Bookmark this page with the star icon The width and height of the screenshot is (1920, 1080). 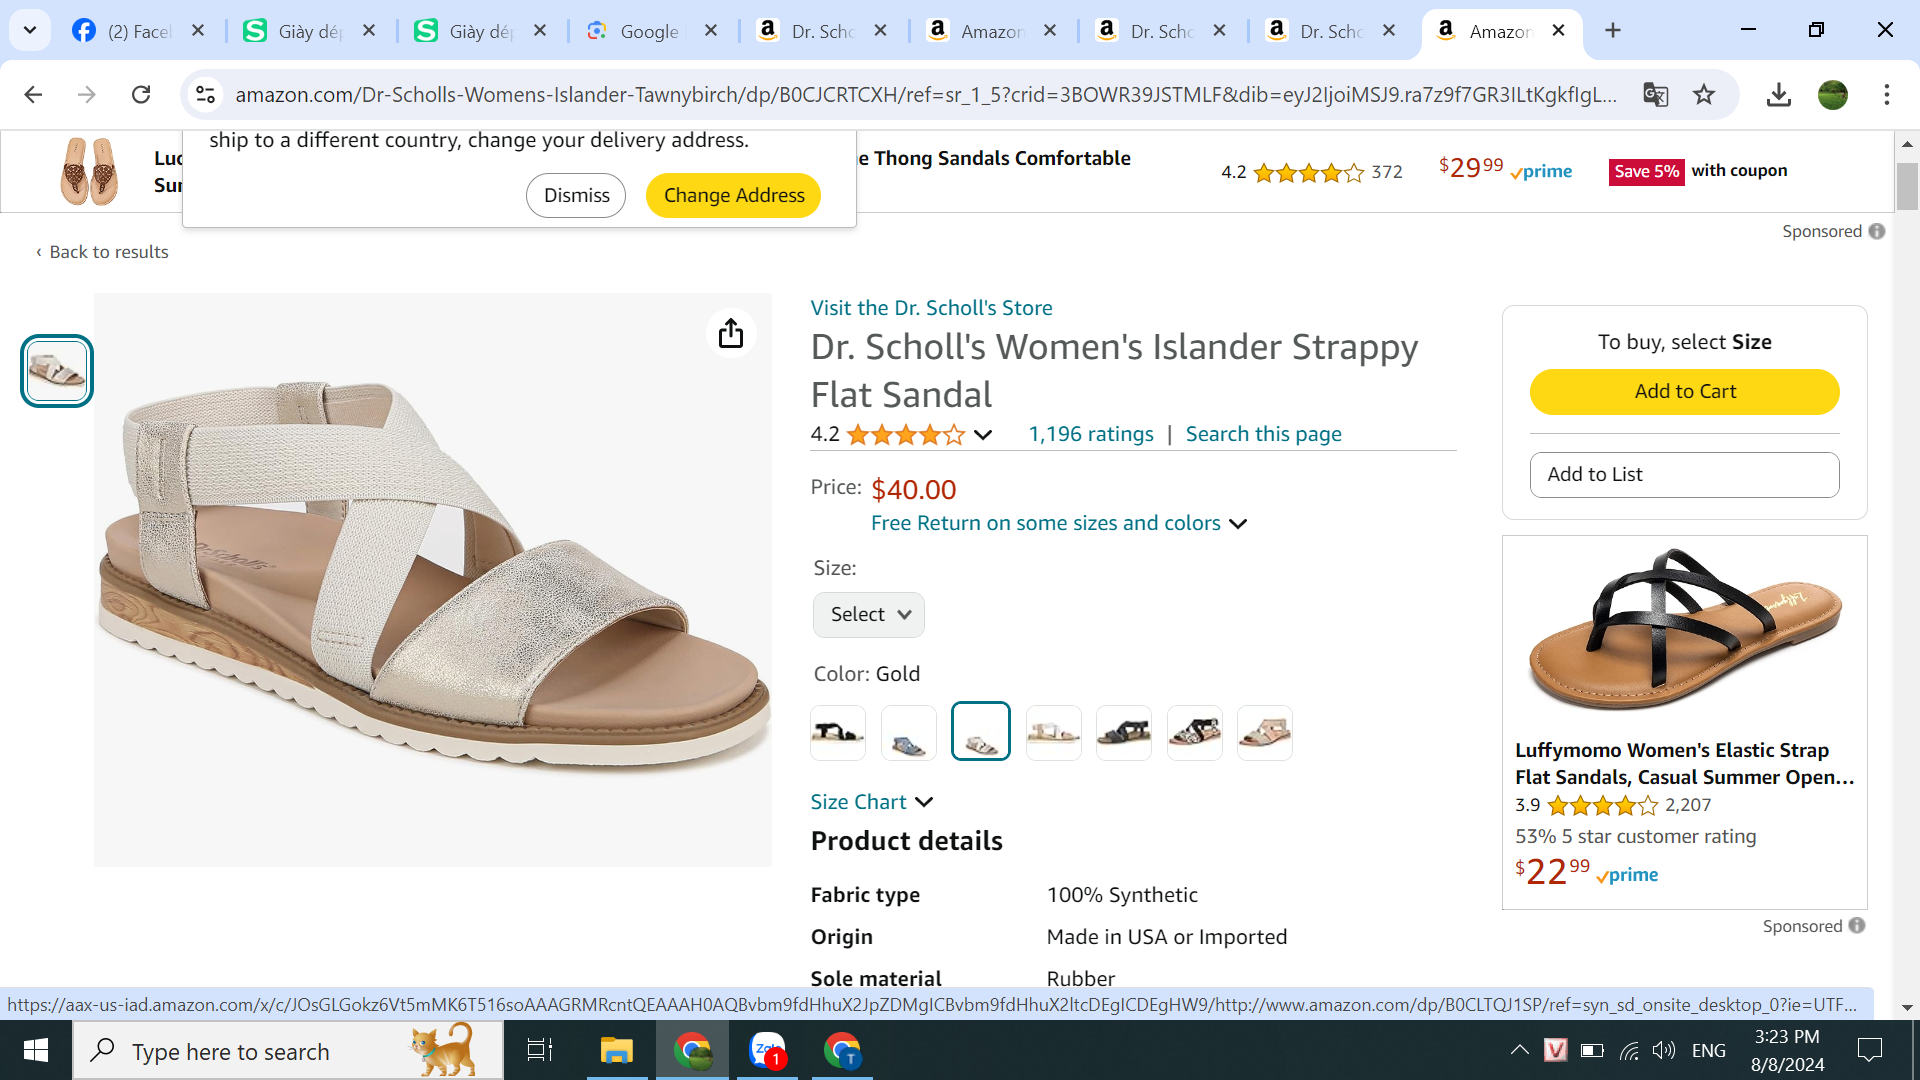click(1704, 95)
